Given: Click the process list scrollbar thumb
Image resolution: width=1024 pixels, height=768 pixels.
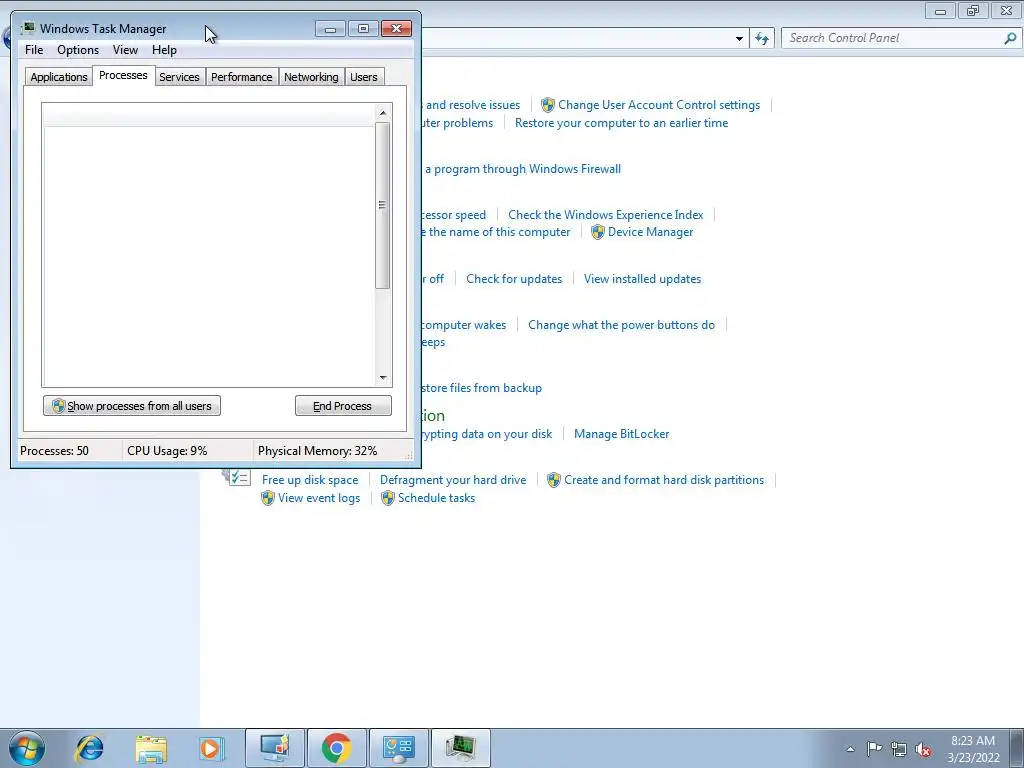Looking at the screenshot, I should pos(383,205).
